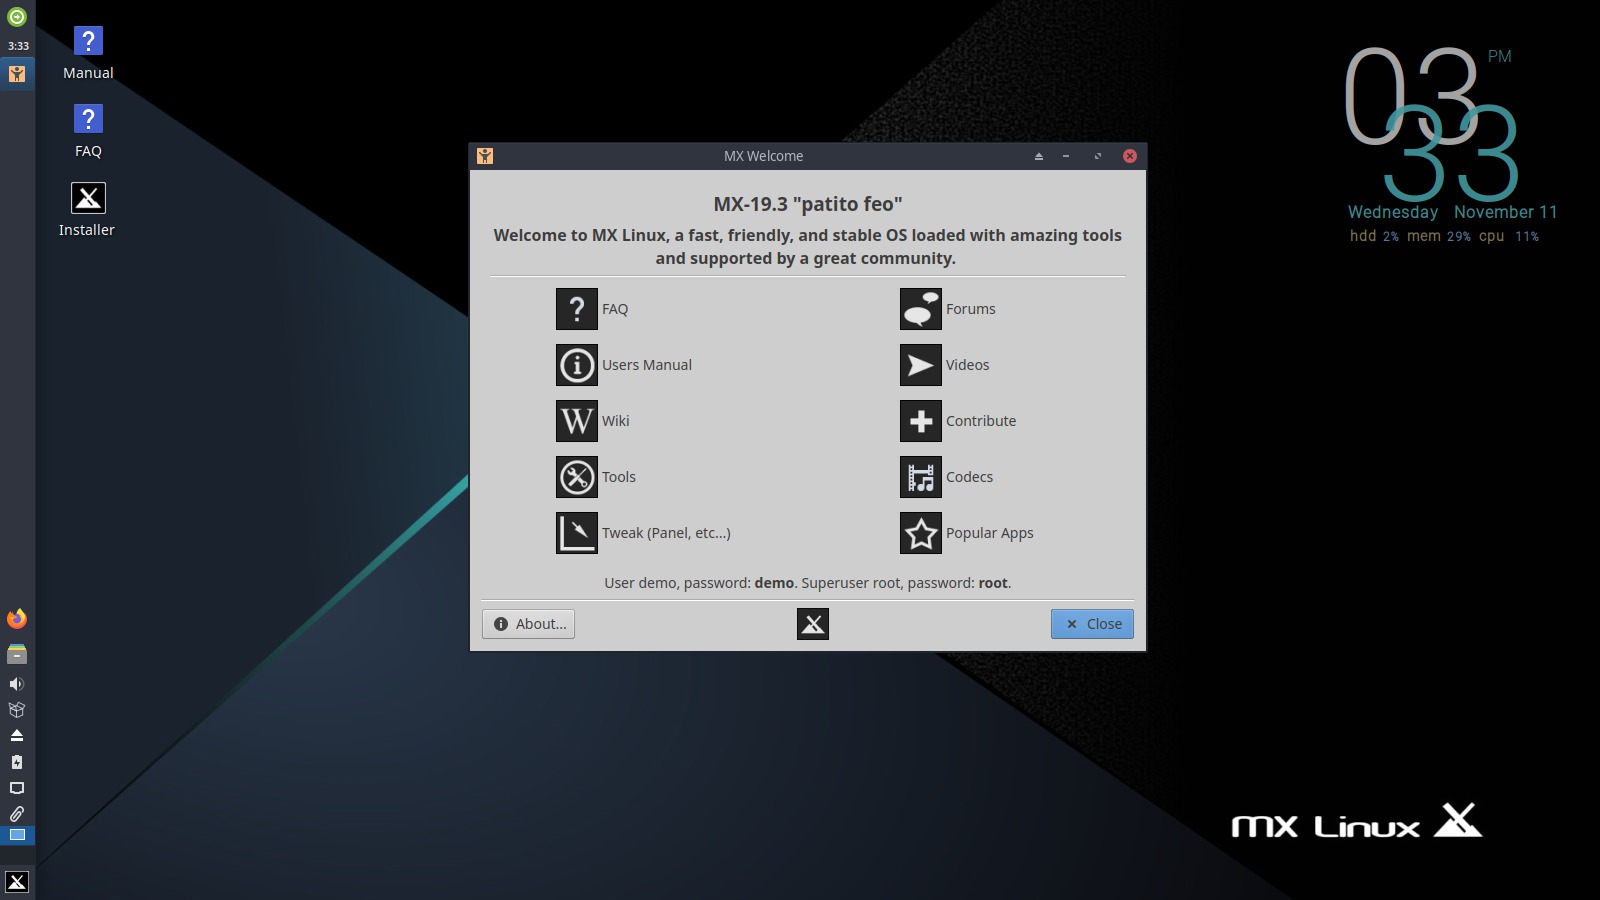This screenshot has height=900, width=1600.
Task: Click the panel clock showing 3:33
Action: 18,46
